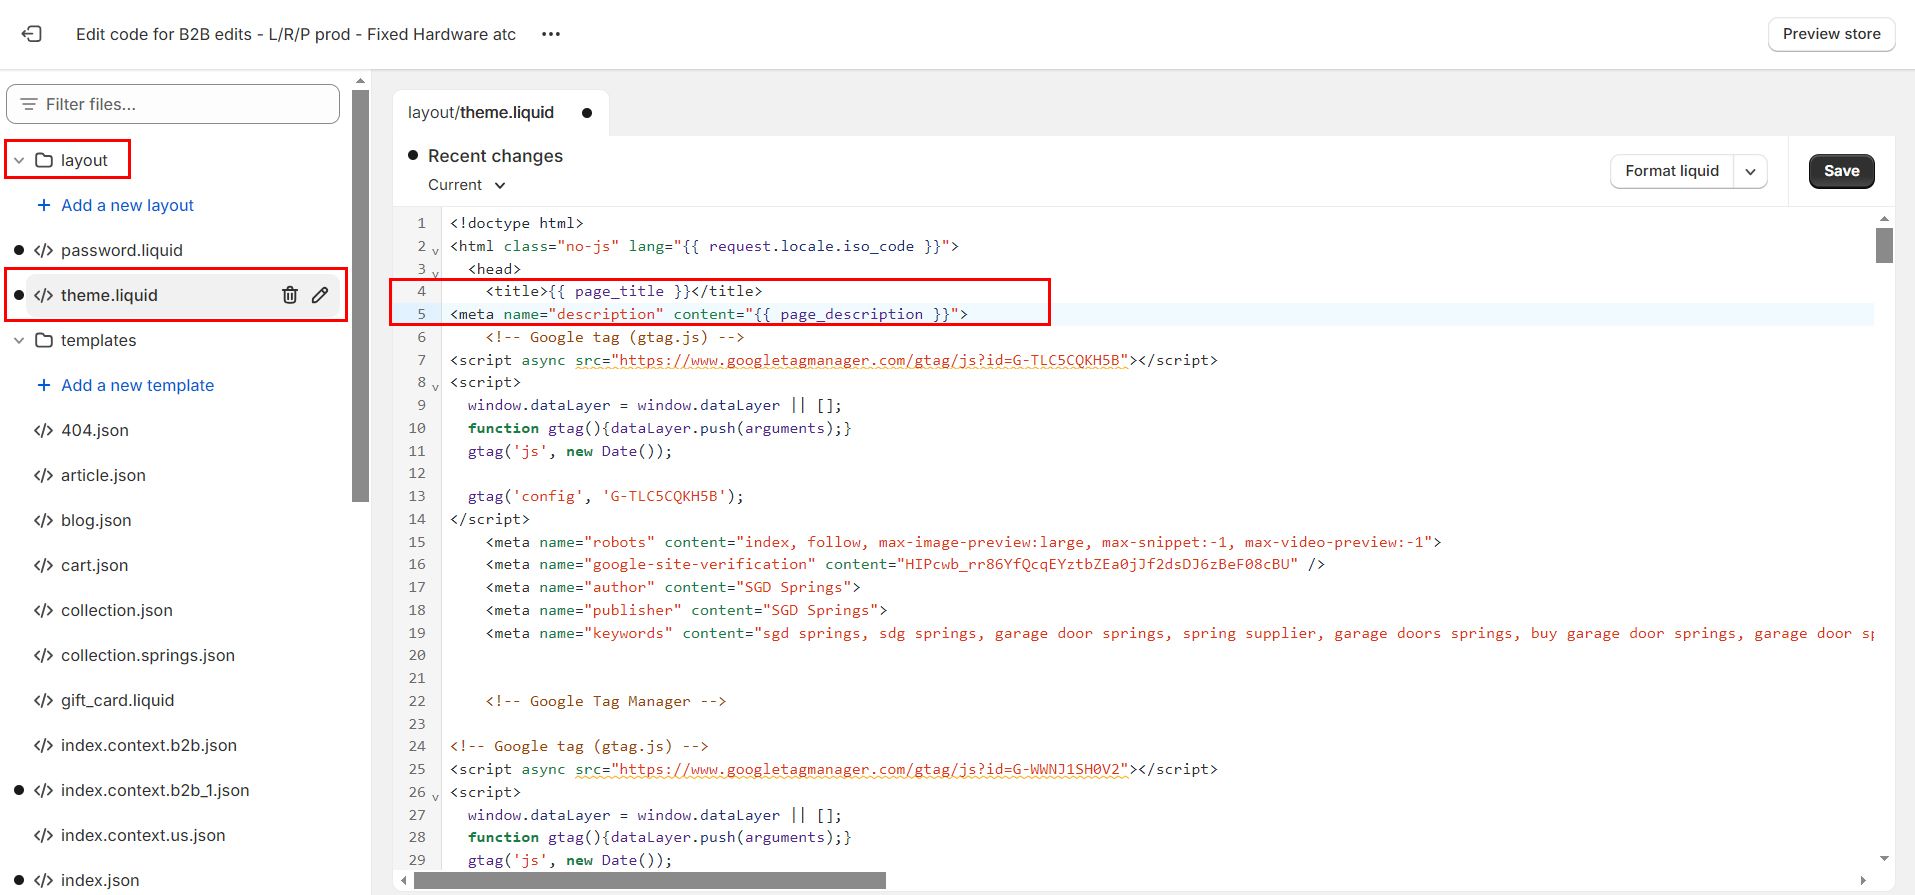This screenshot has height=895, width=1915.
Task: Click the plus icon for new layout
Action: click(x=44, y=205)
